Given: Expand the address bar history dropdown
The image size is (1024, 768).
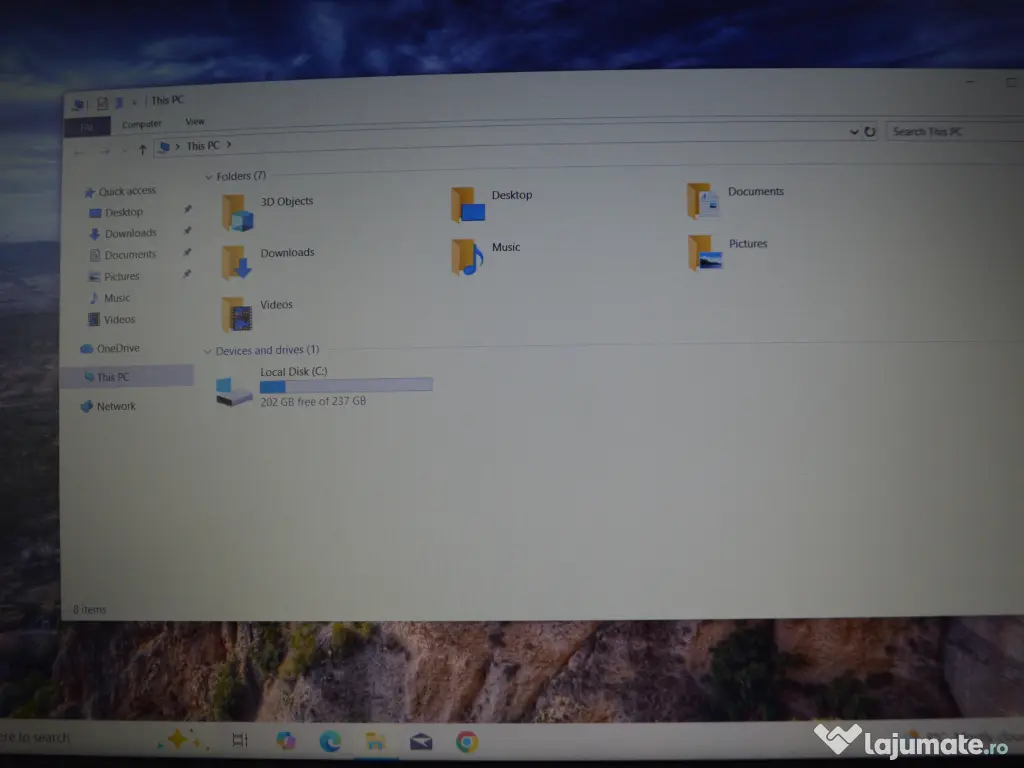Looking at the screenshot, I should (853, 132).
